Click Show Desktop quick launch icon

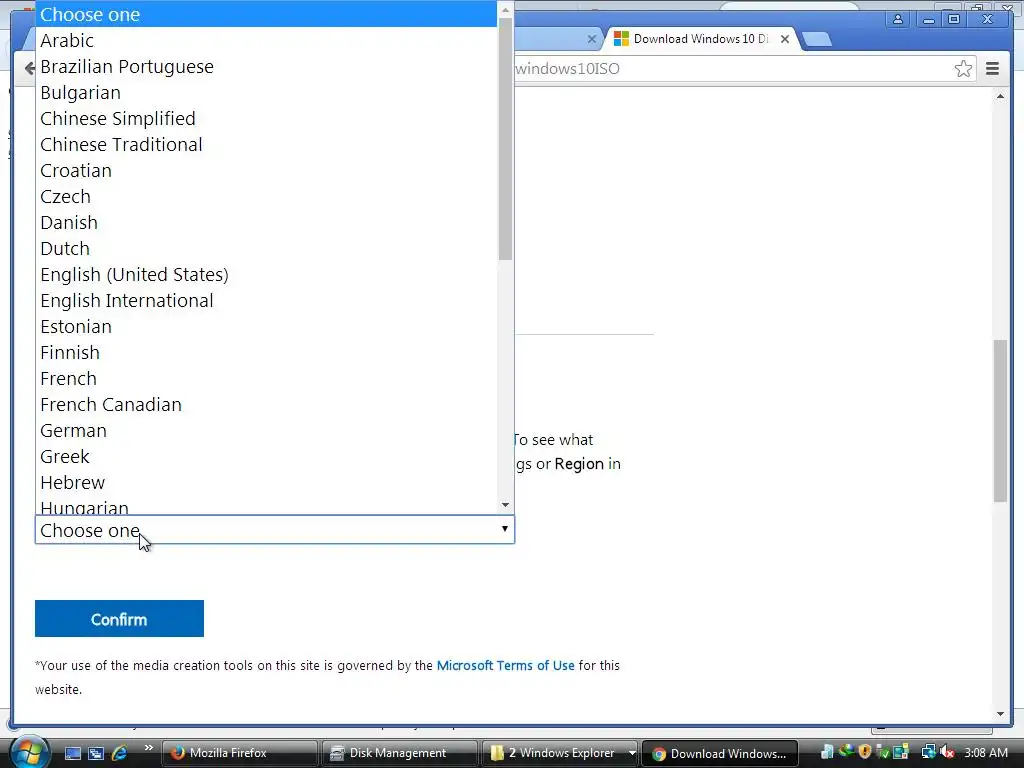click(72, 753)
